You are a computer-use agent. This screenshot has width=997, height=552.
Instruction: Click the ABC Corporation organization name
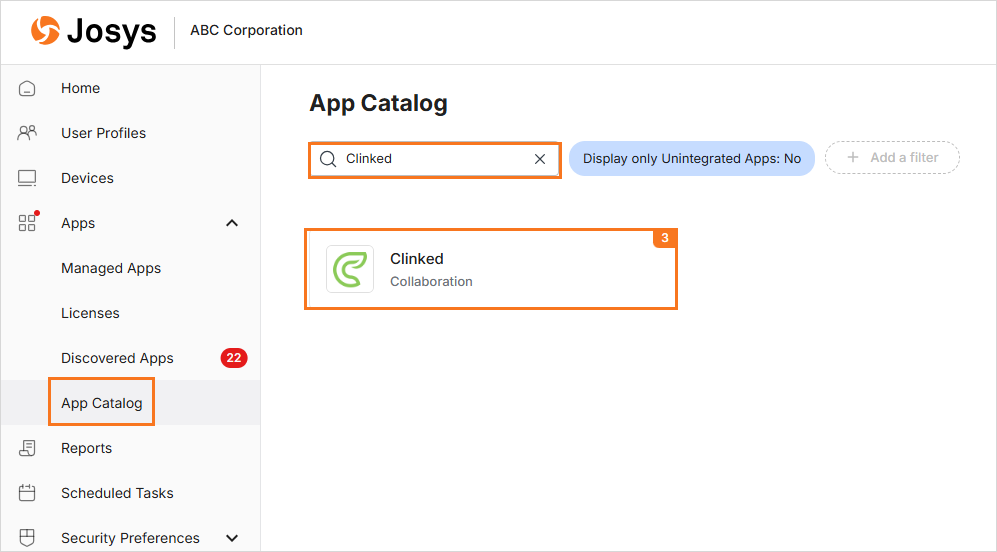(x=246, y=30)
